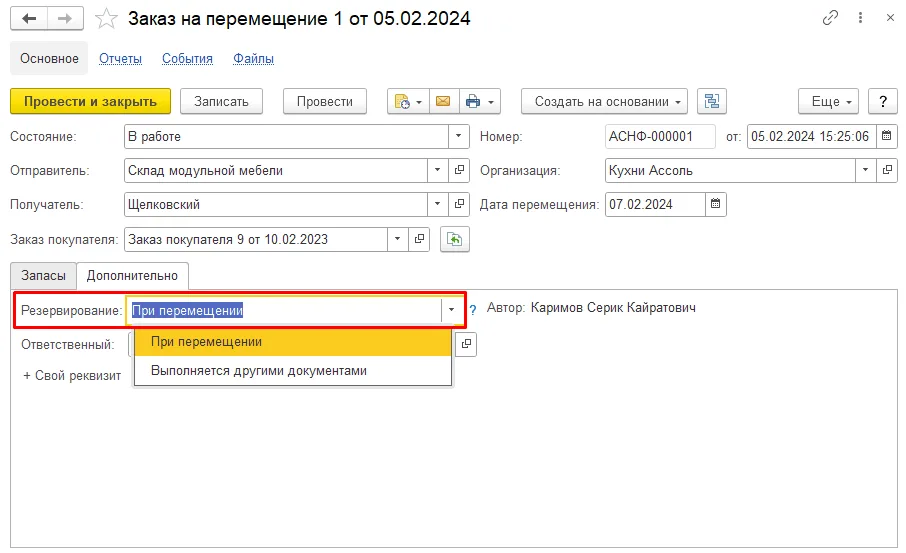The width and height of the screenshot is (906, 553).
Task: Expand the Получатель dropdown arrow
Action: pyautogui.click(x=437, y=204)
